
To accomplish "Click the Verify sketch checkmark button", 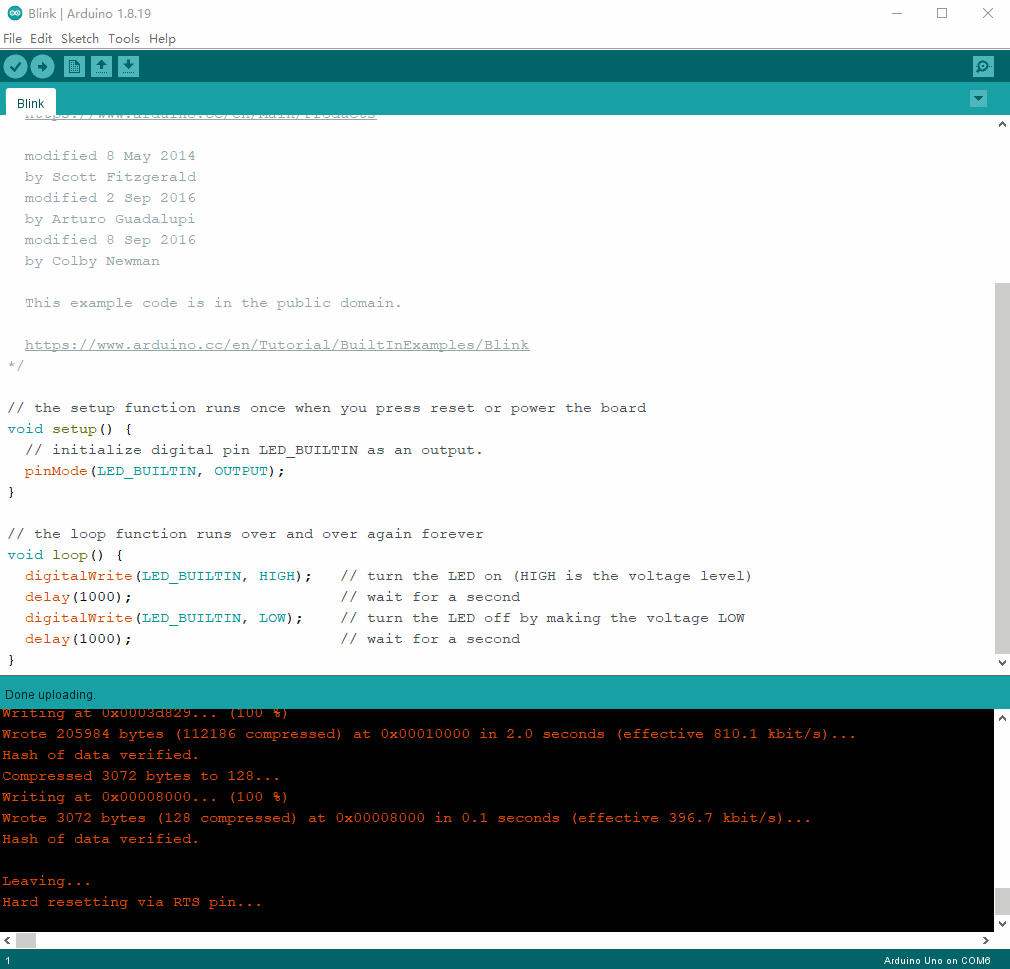I will tap(15, 66).
